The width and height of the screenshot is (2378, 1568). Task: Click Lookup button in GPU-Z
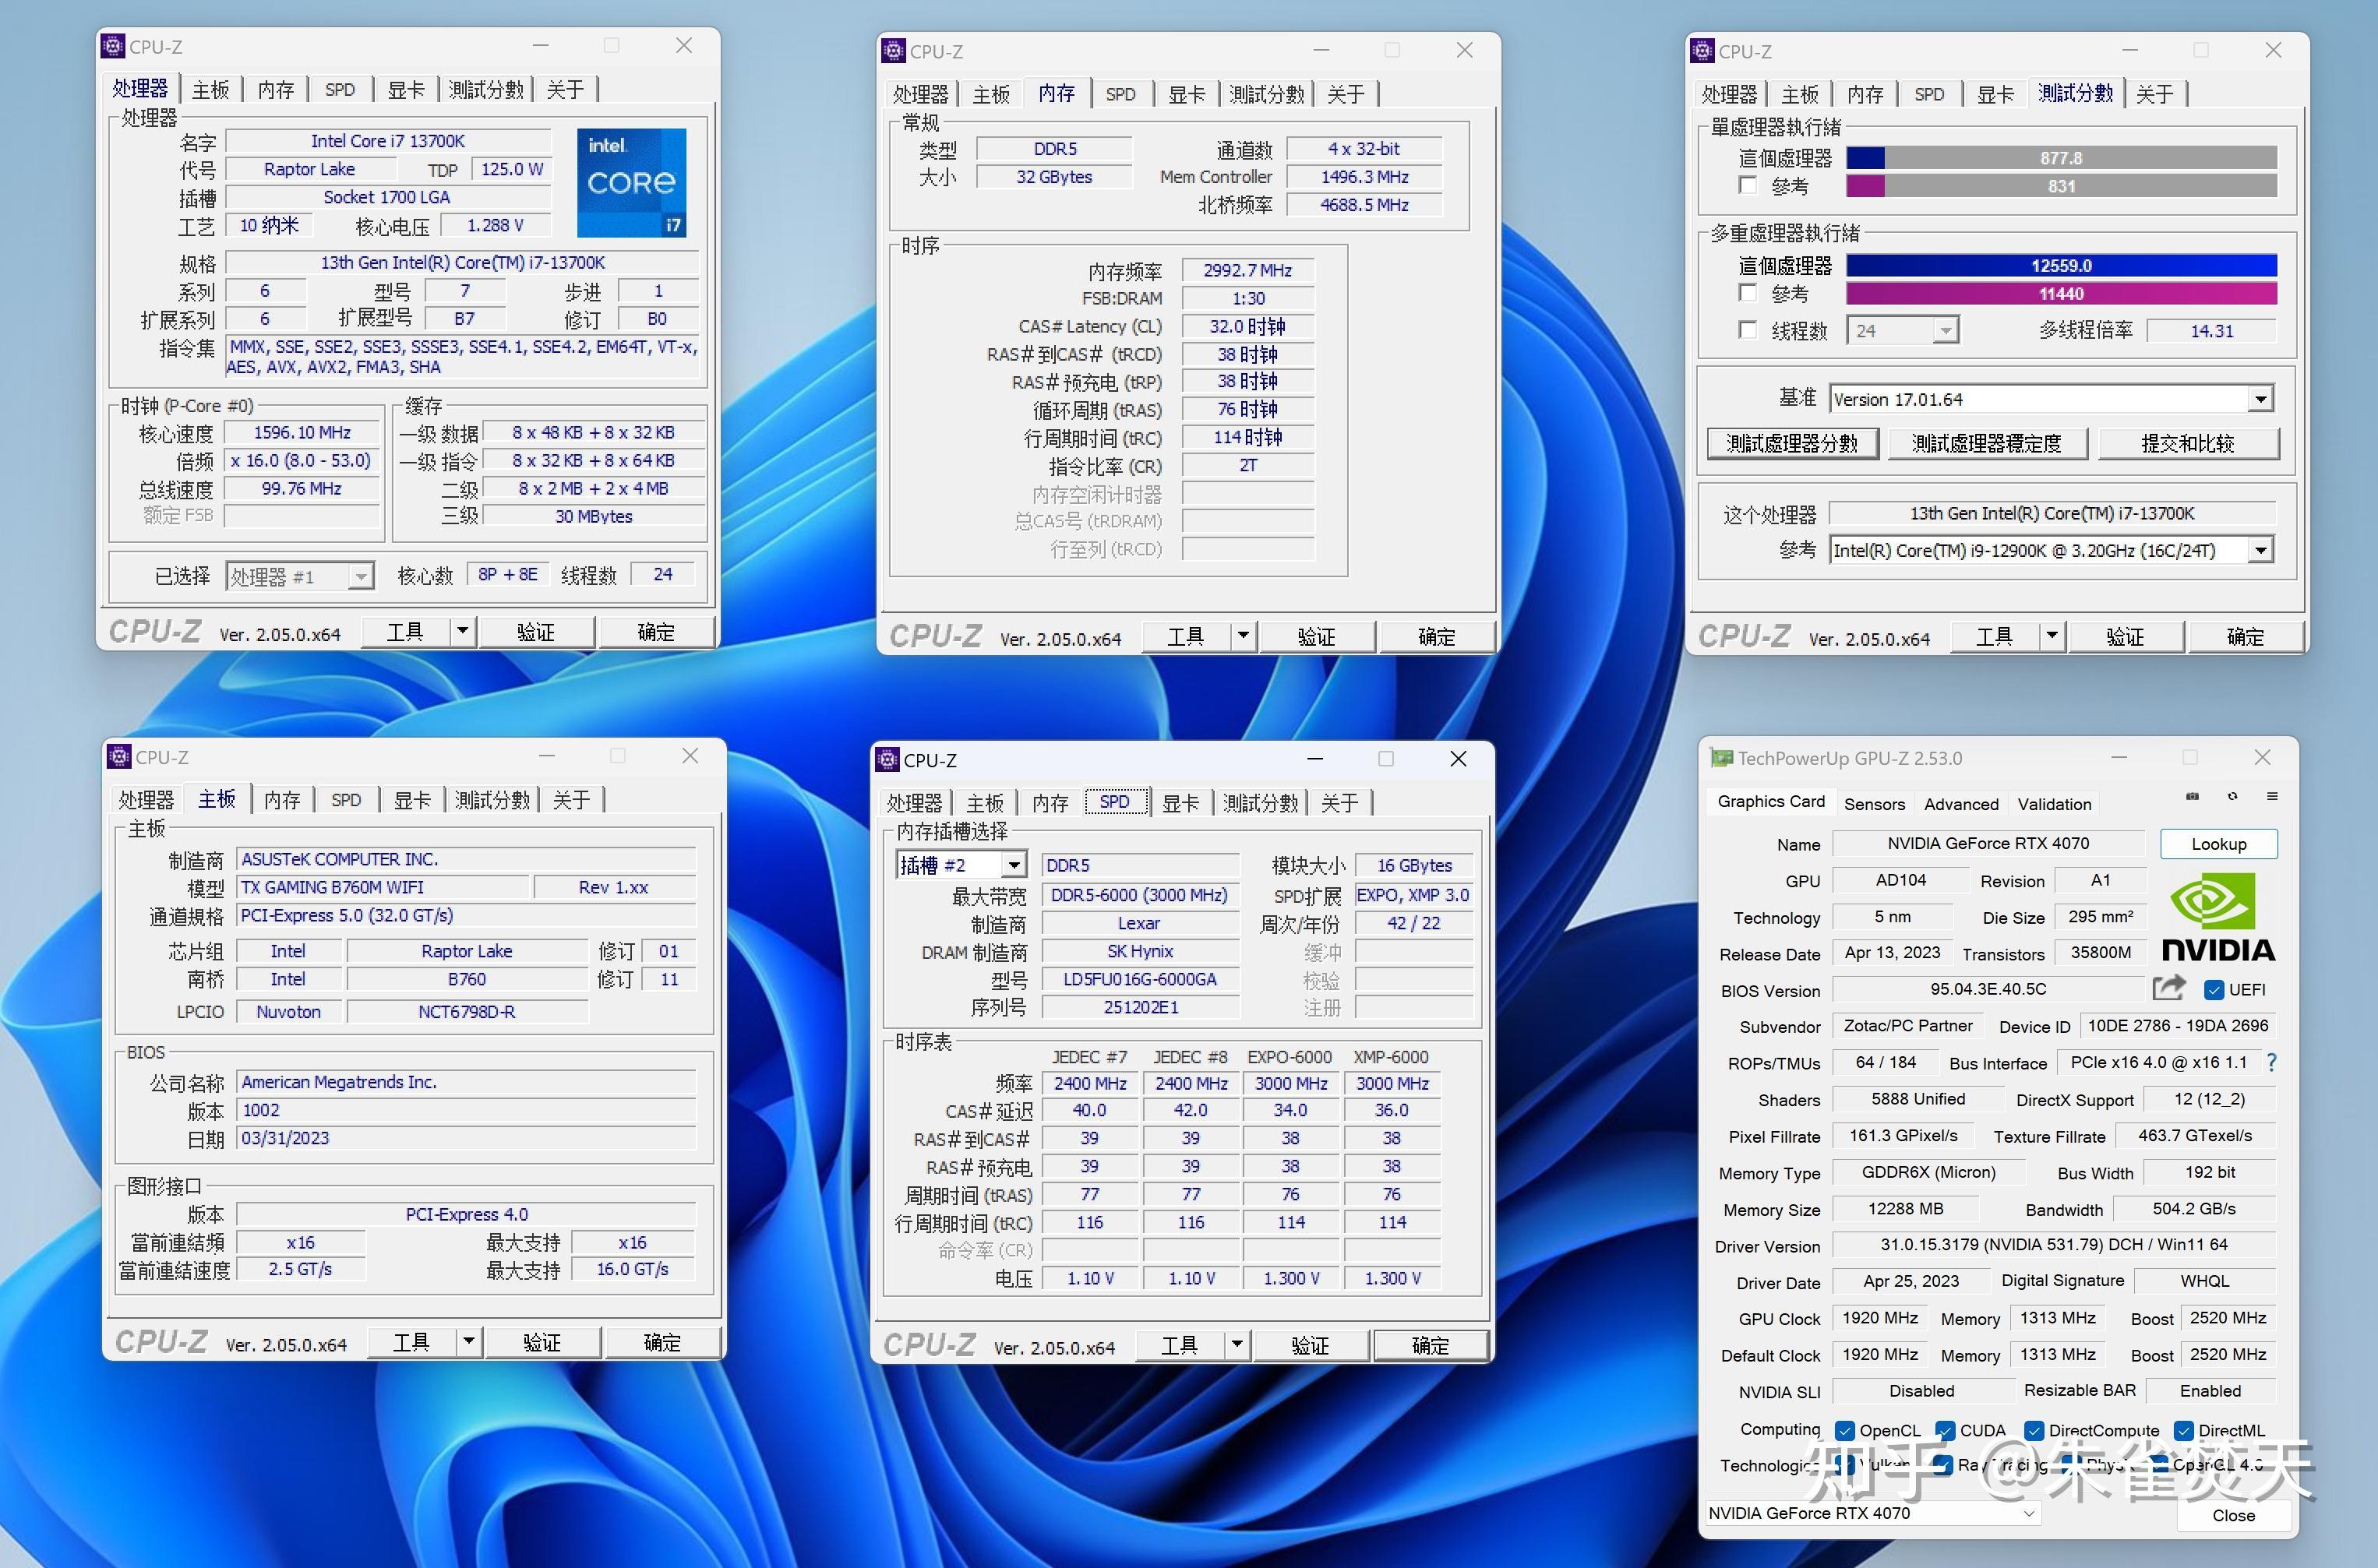tap(2219, 844)
